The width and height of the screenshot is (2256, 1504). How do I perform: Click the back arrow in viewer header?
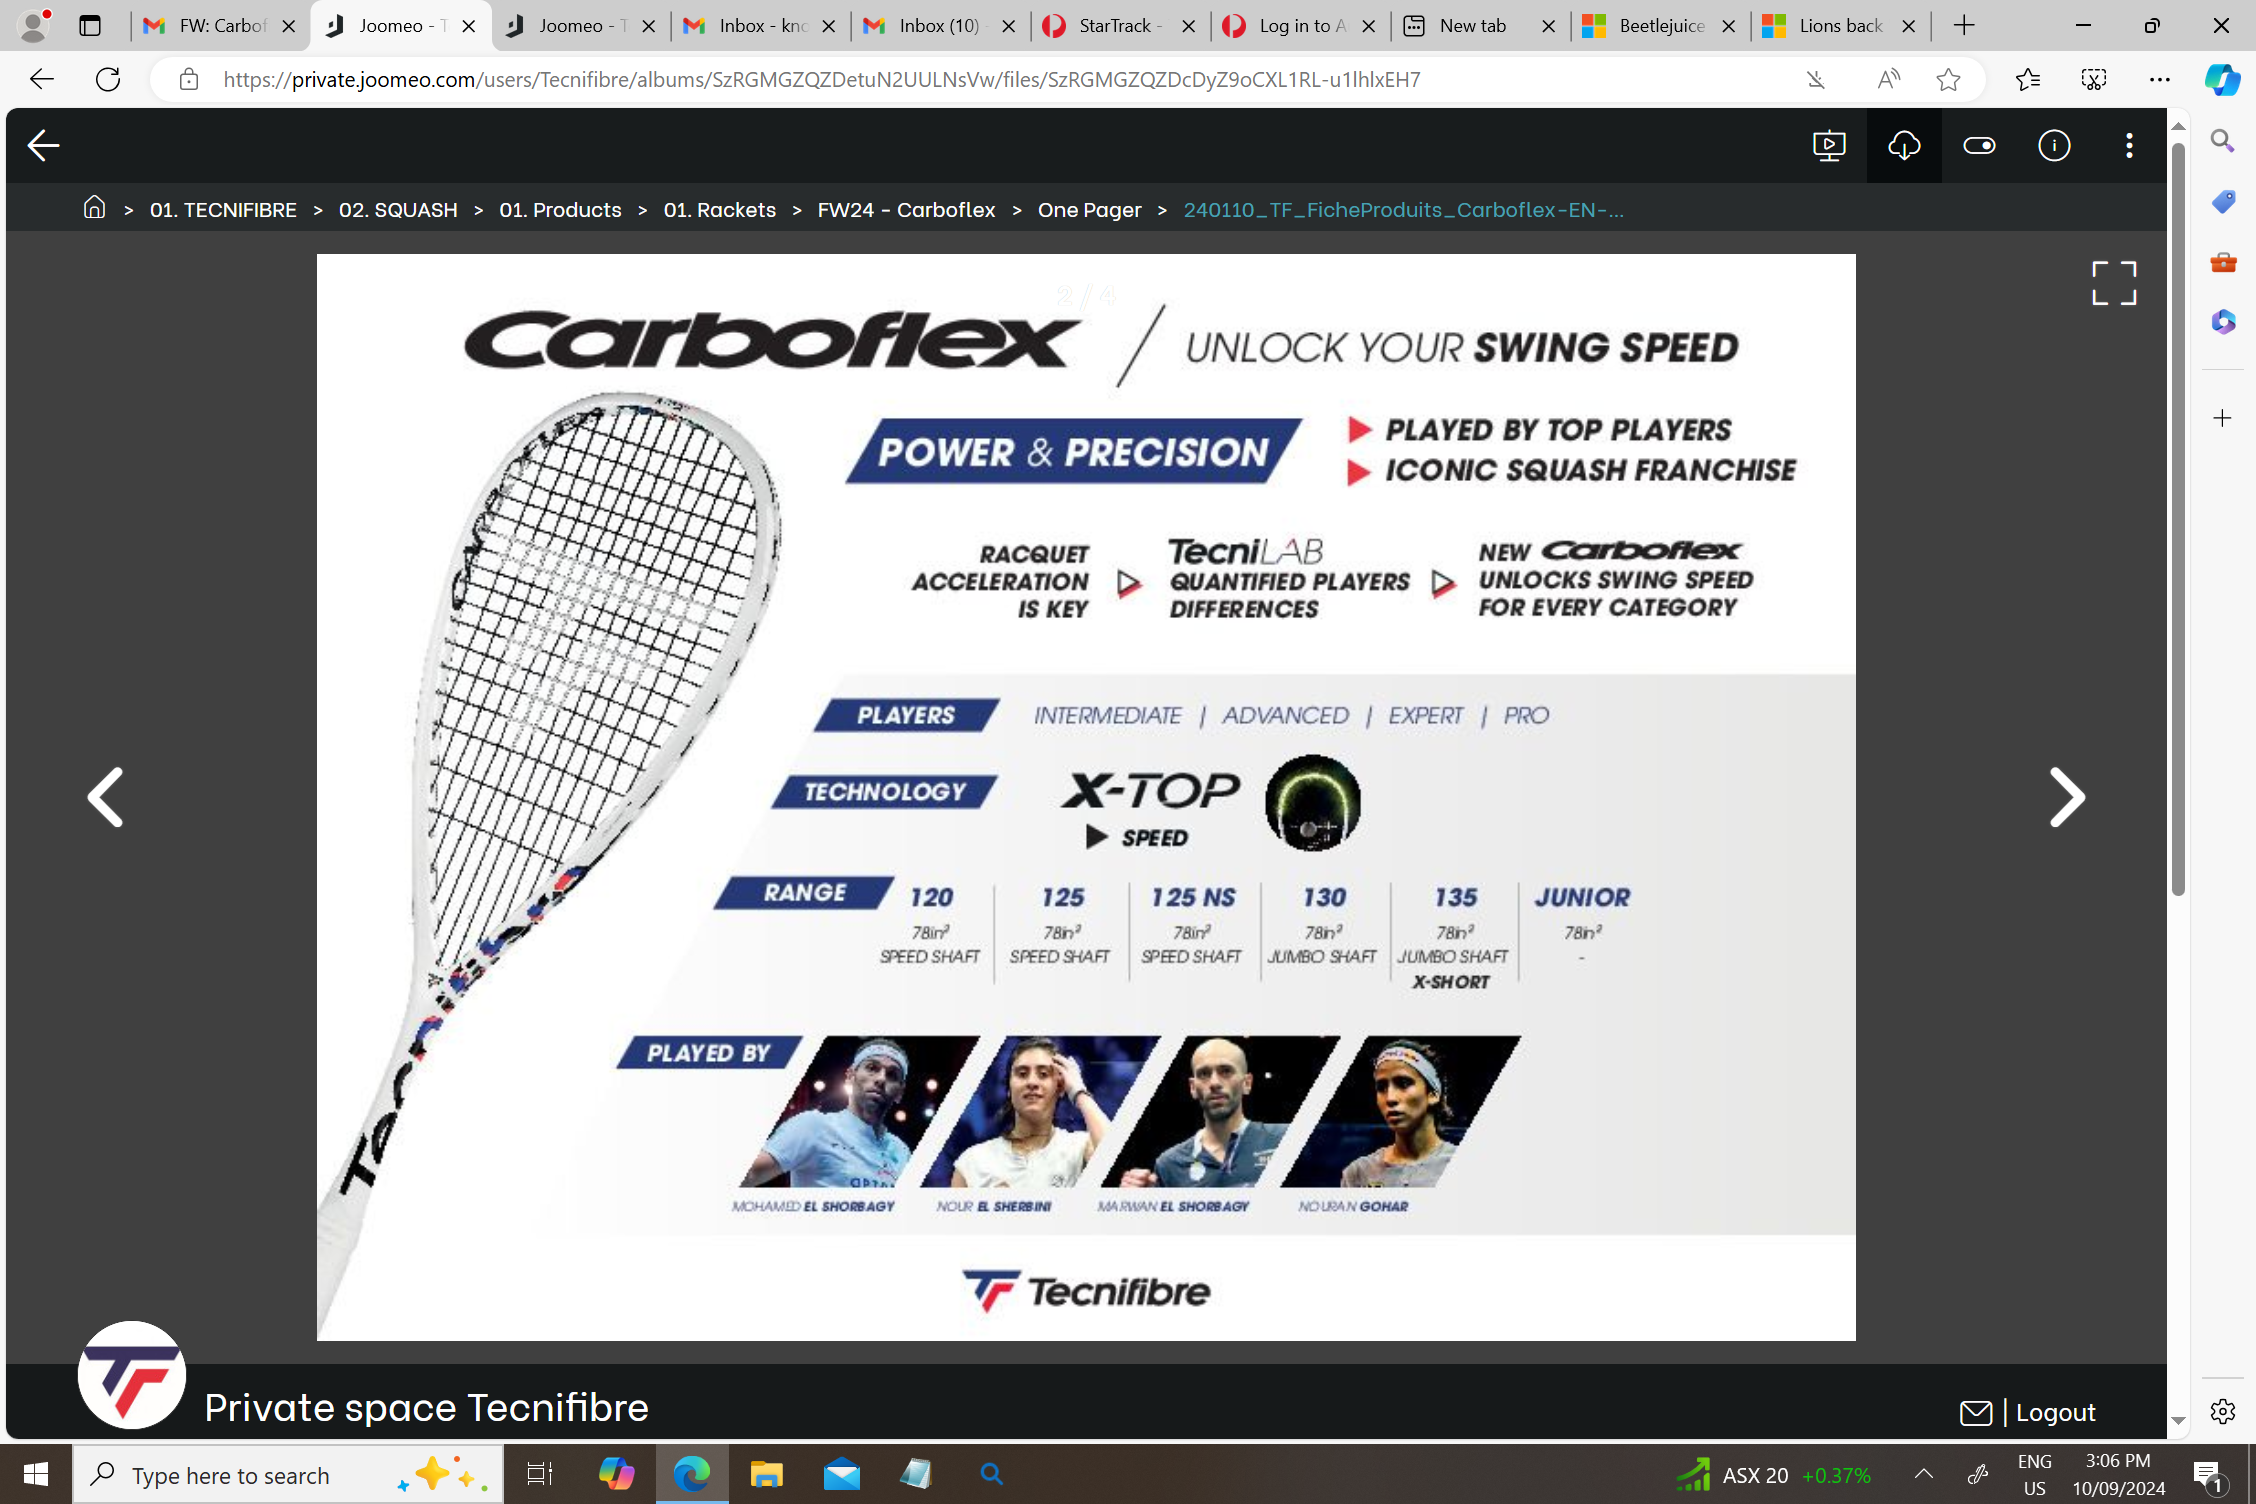click(43, 146)
